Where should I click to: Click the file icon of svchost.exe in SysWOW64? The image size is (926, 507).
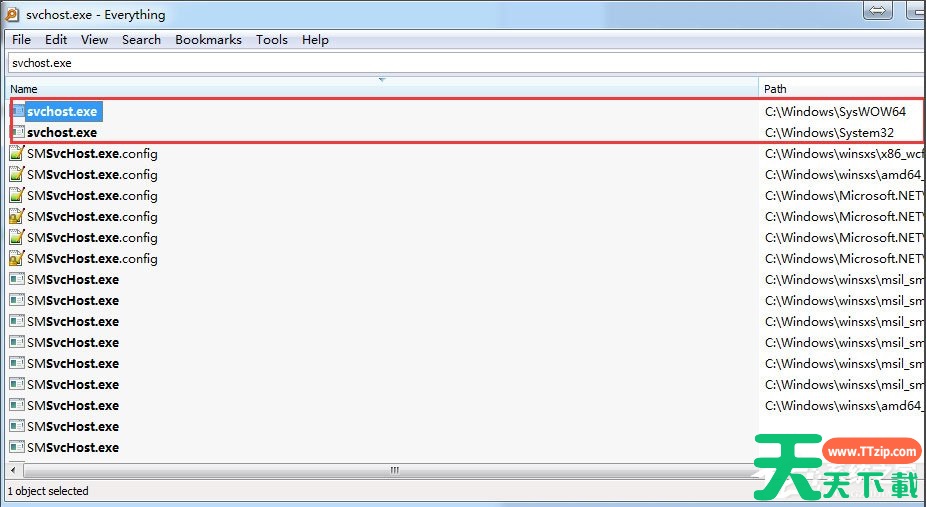(18, 111)
